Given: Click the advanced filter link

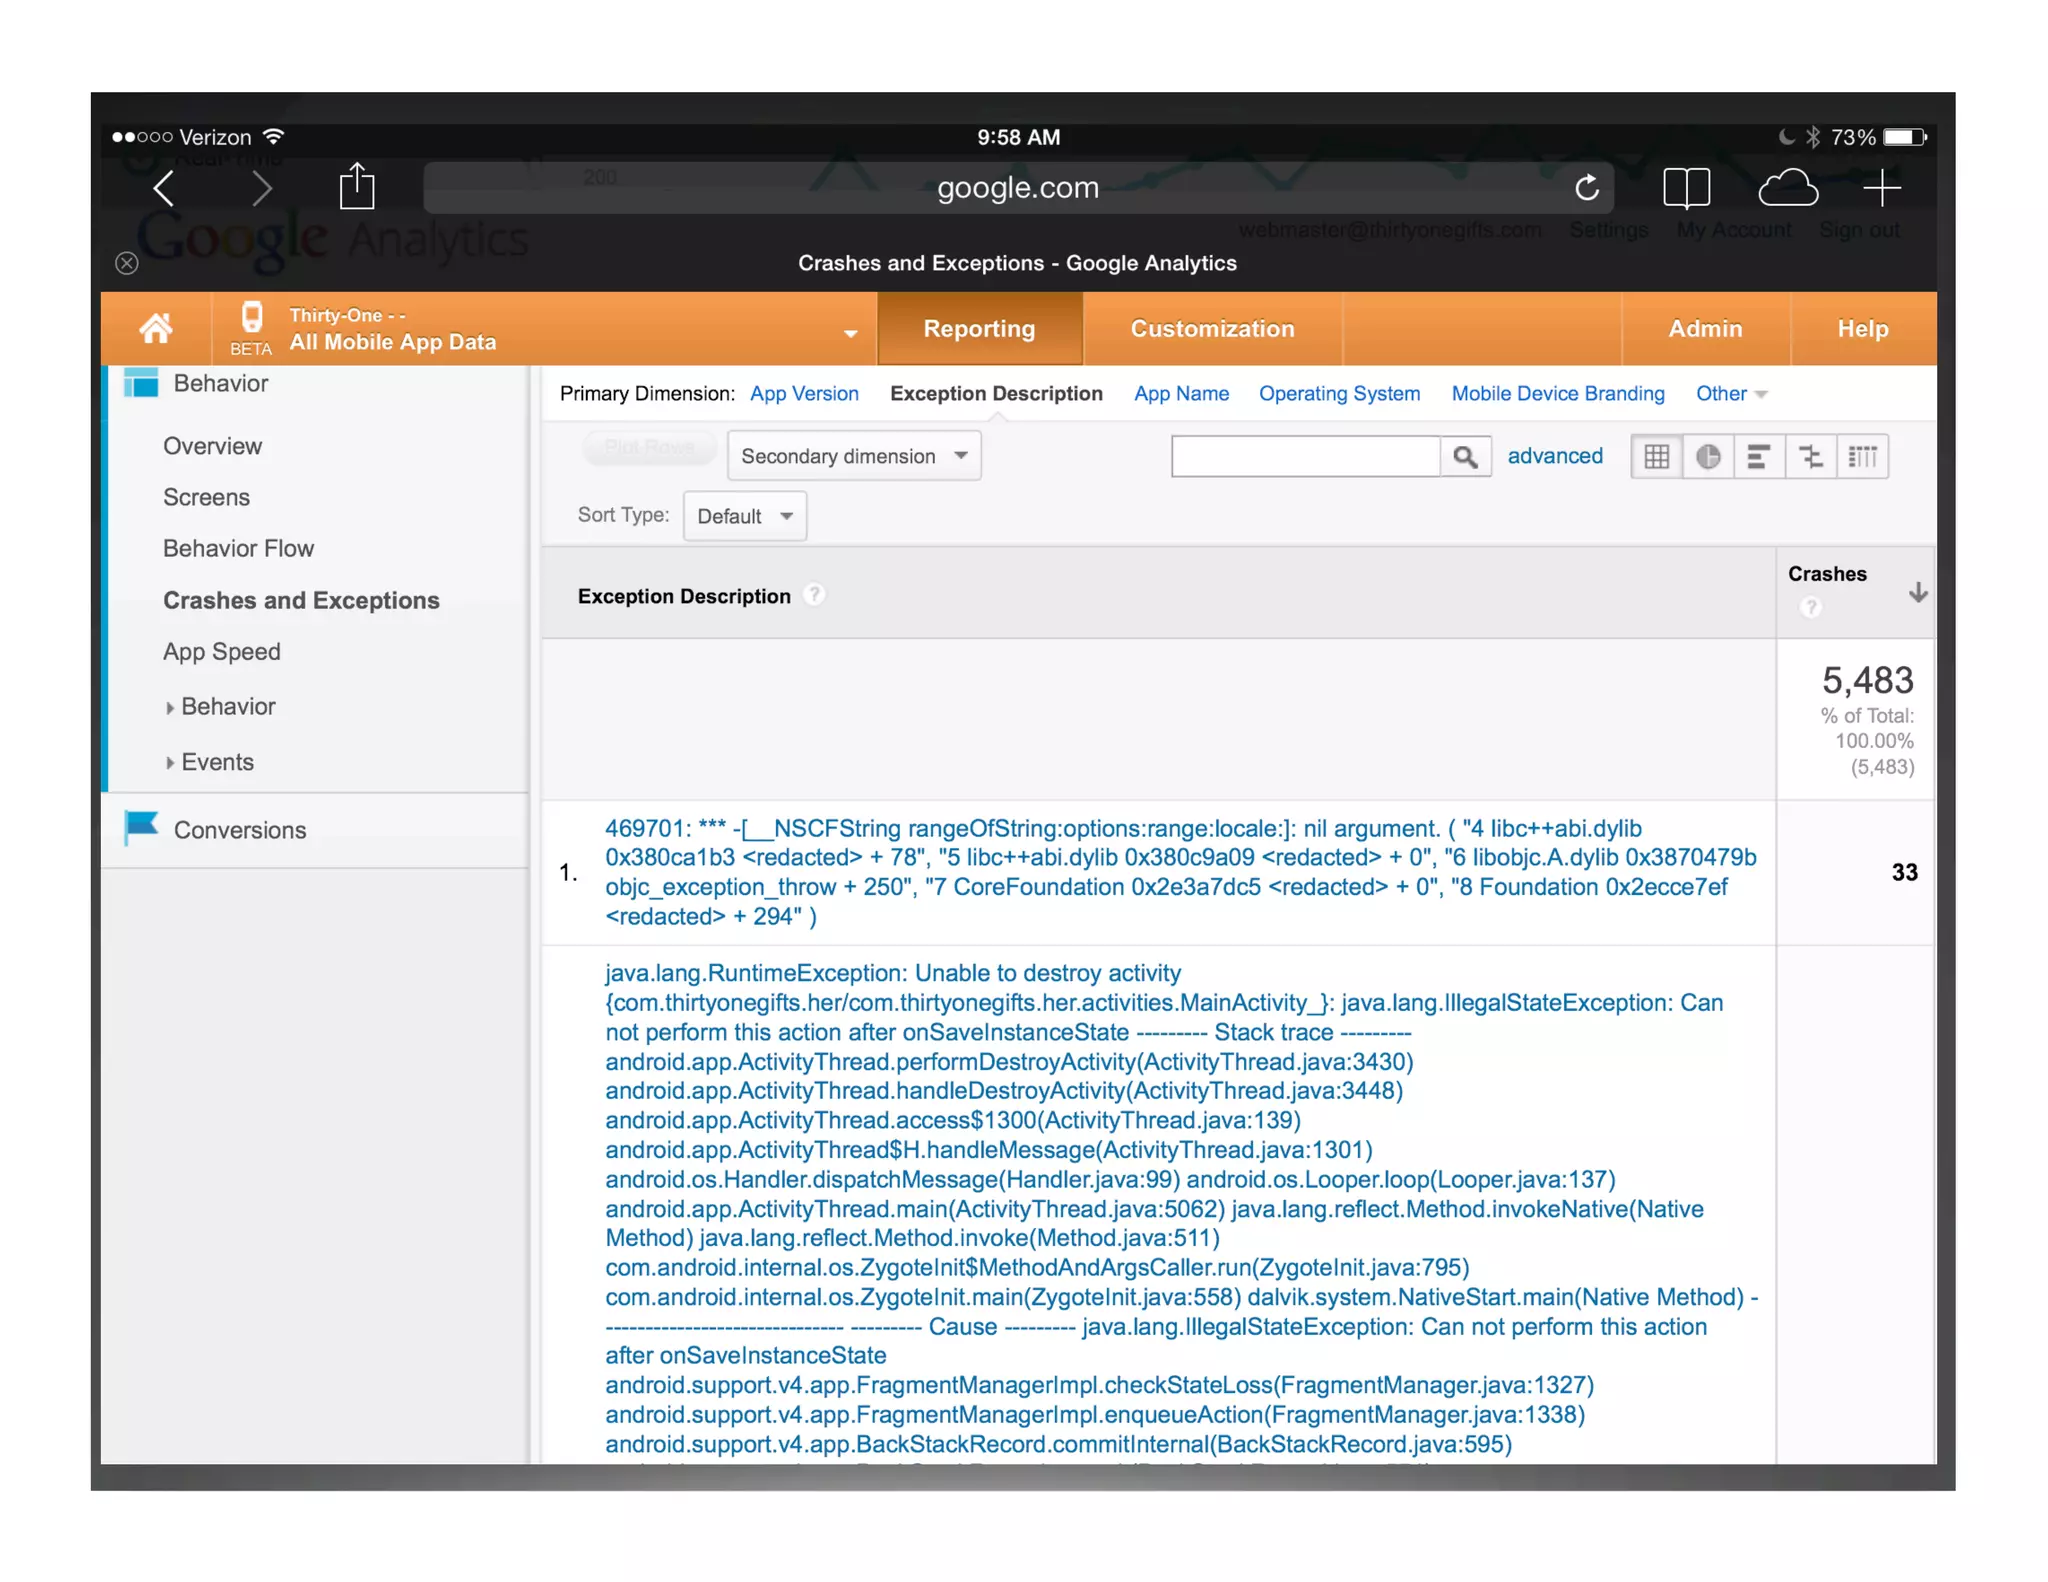Looking at the screenshot, I should pos(1555,456).
